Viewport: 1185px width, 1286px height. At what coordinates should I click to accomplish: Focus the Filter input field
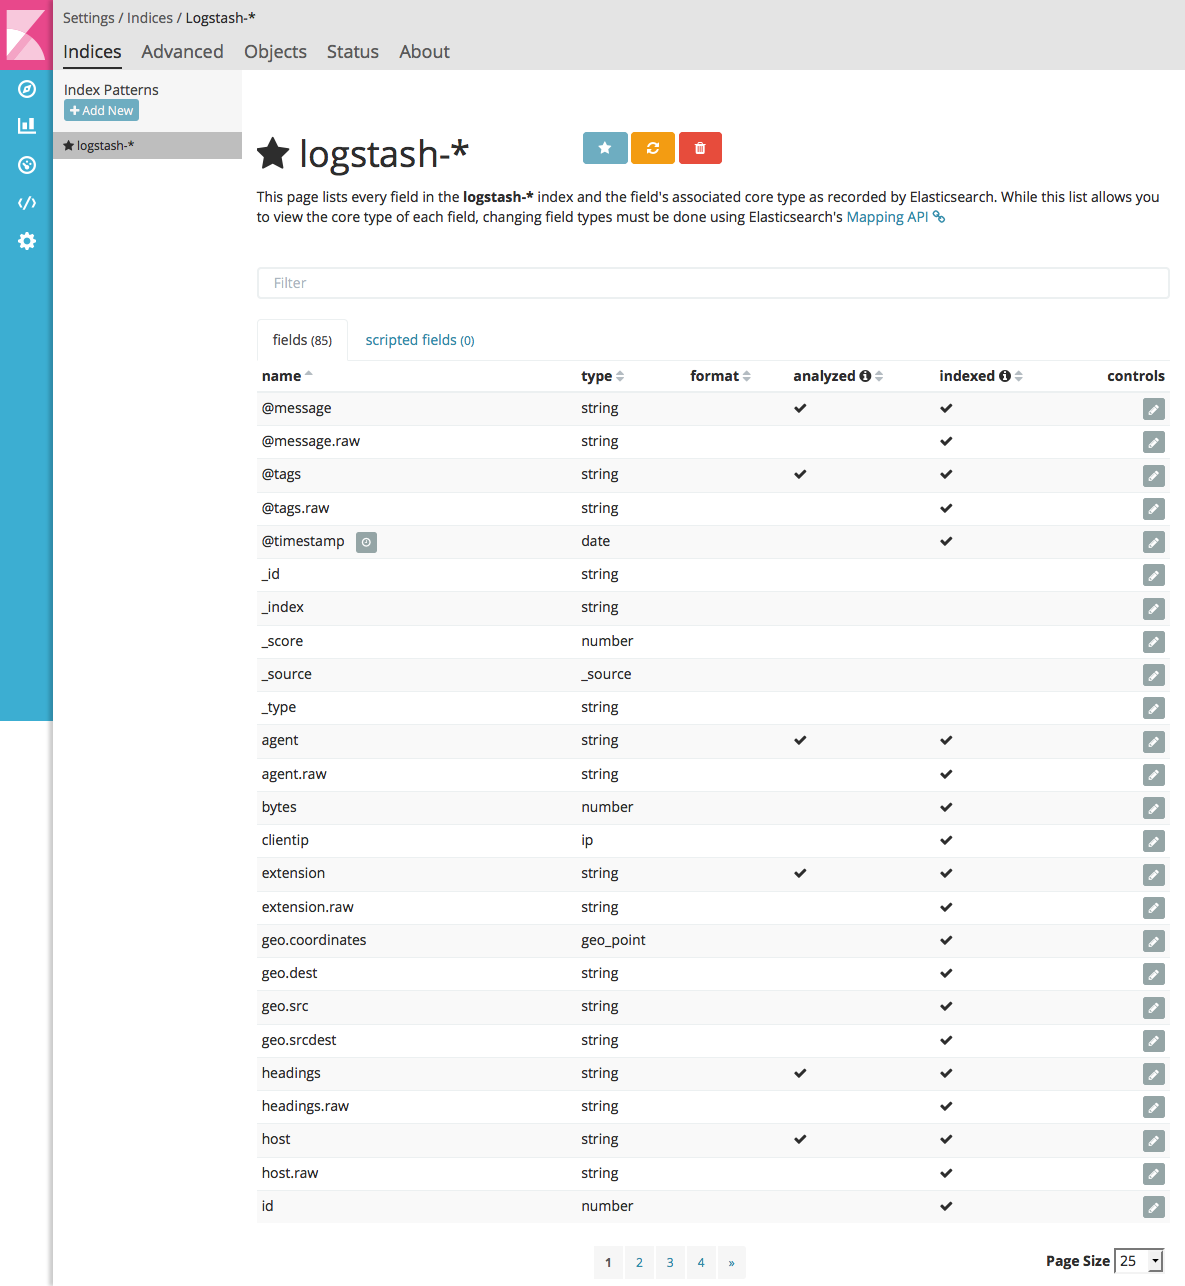(713, 283)
